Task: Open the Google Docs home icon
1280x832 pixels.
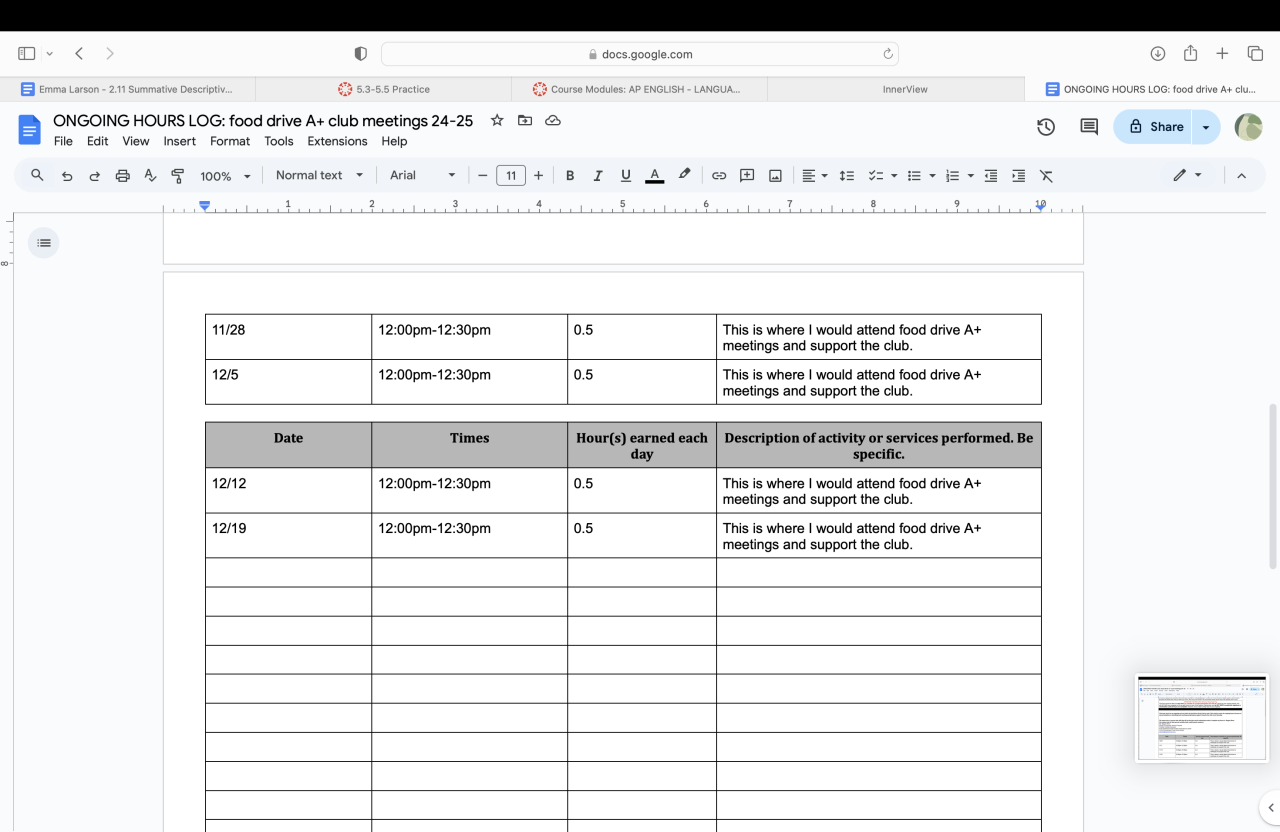Action: coord(29,129)
